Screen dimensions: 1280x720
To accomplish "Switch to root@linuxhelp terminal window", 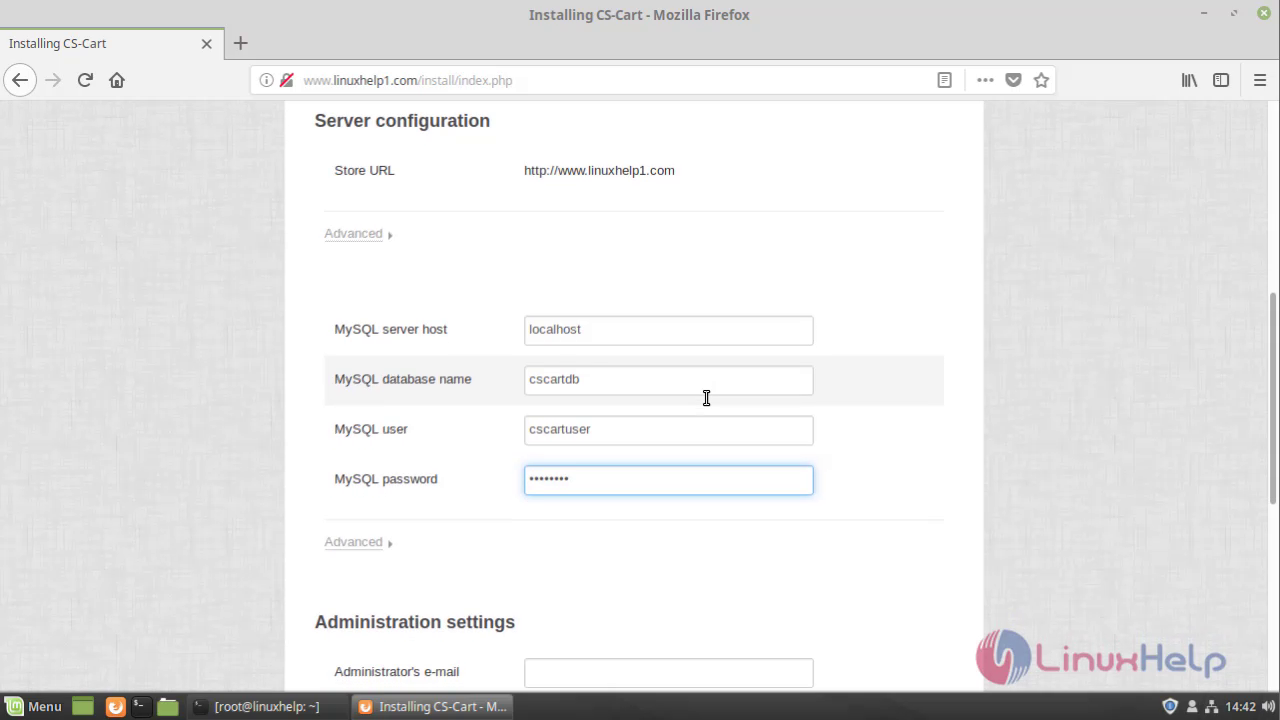I will (x=266, y=706).
